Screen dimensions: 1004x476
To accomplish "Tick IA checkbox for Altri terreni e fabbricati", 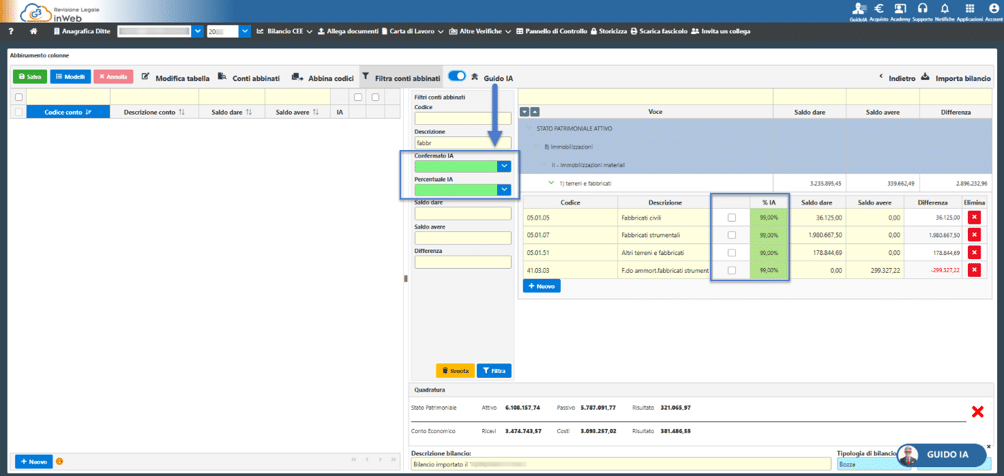I will (731, 253).
